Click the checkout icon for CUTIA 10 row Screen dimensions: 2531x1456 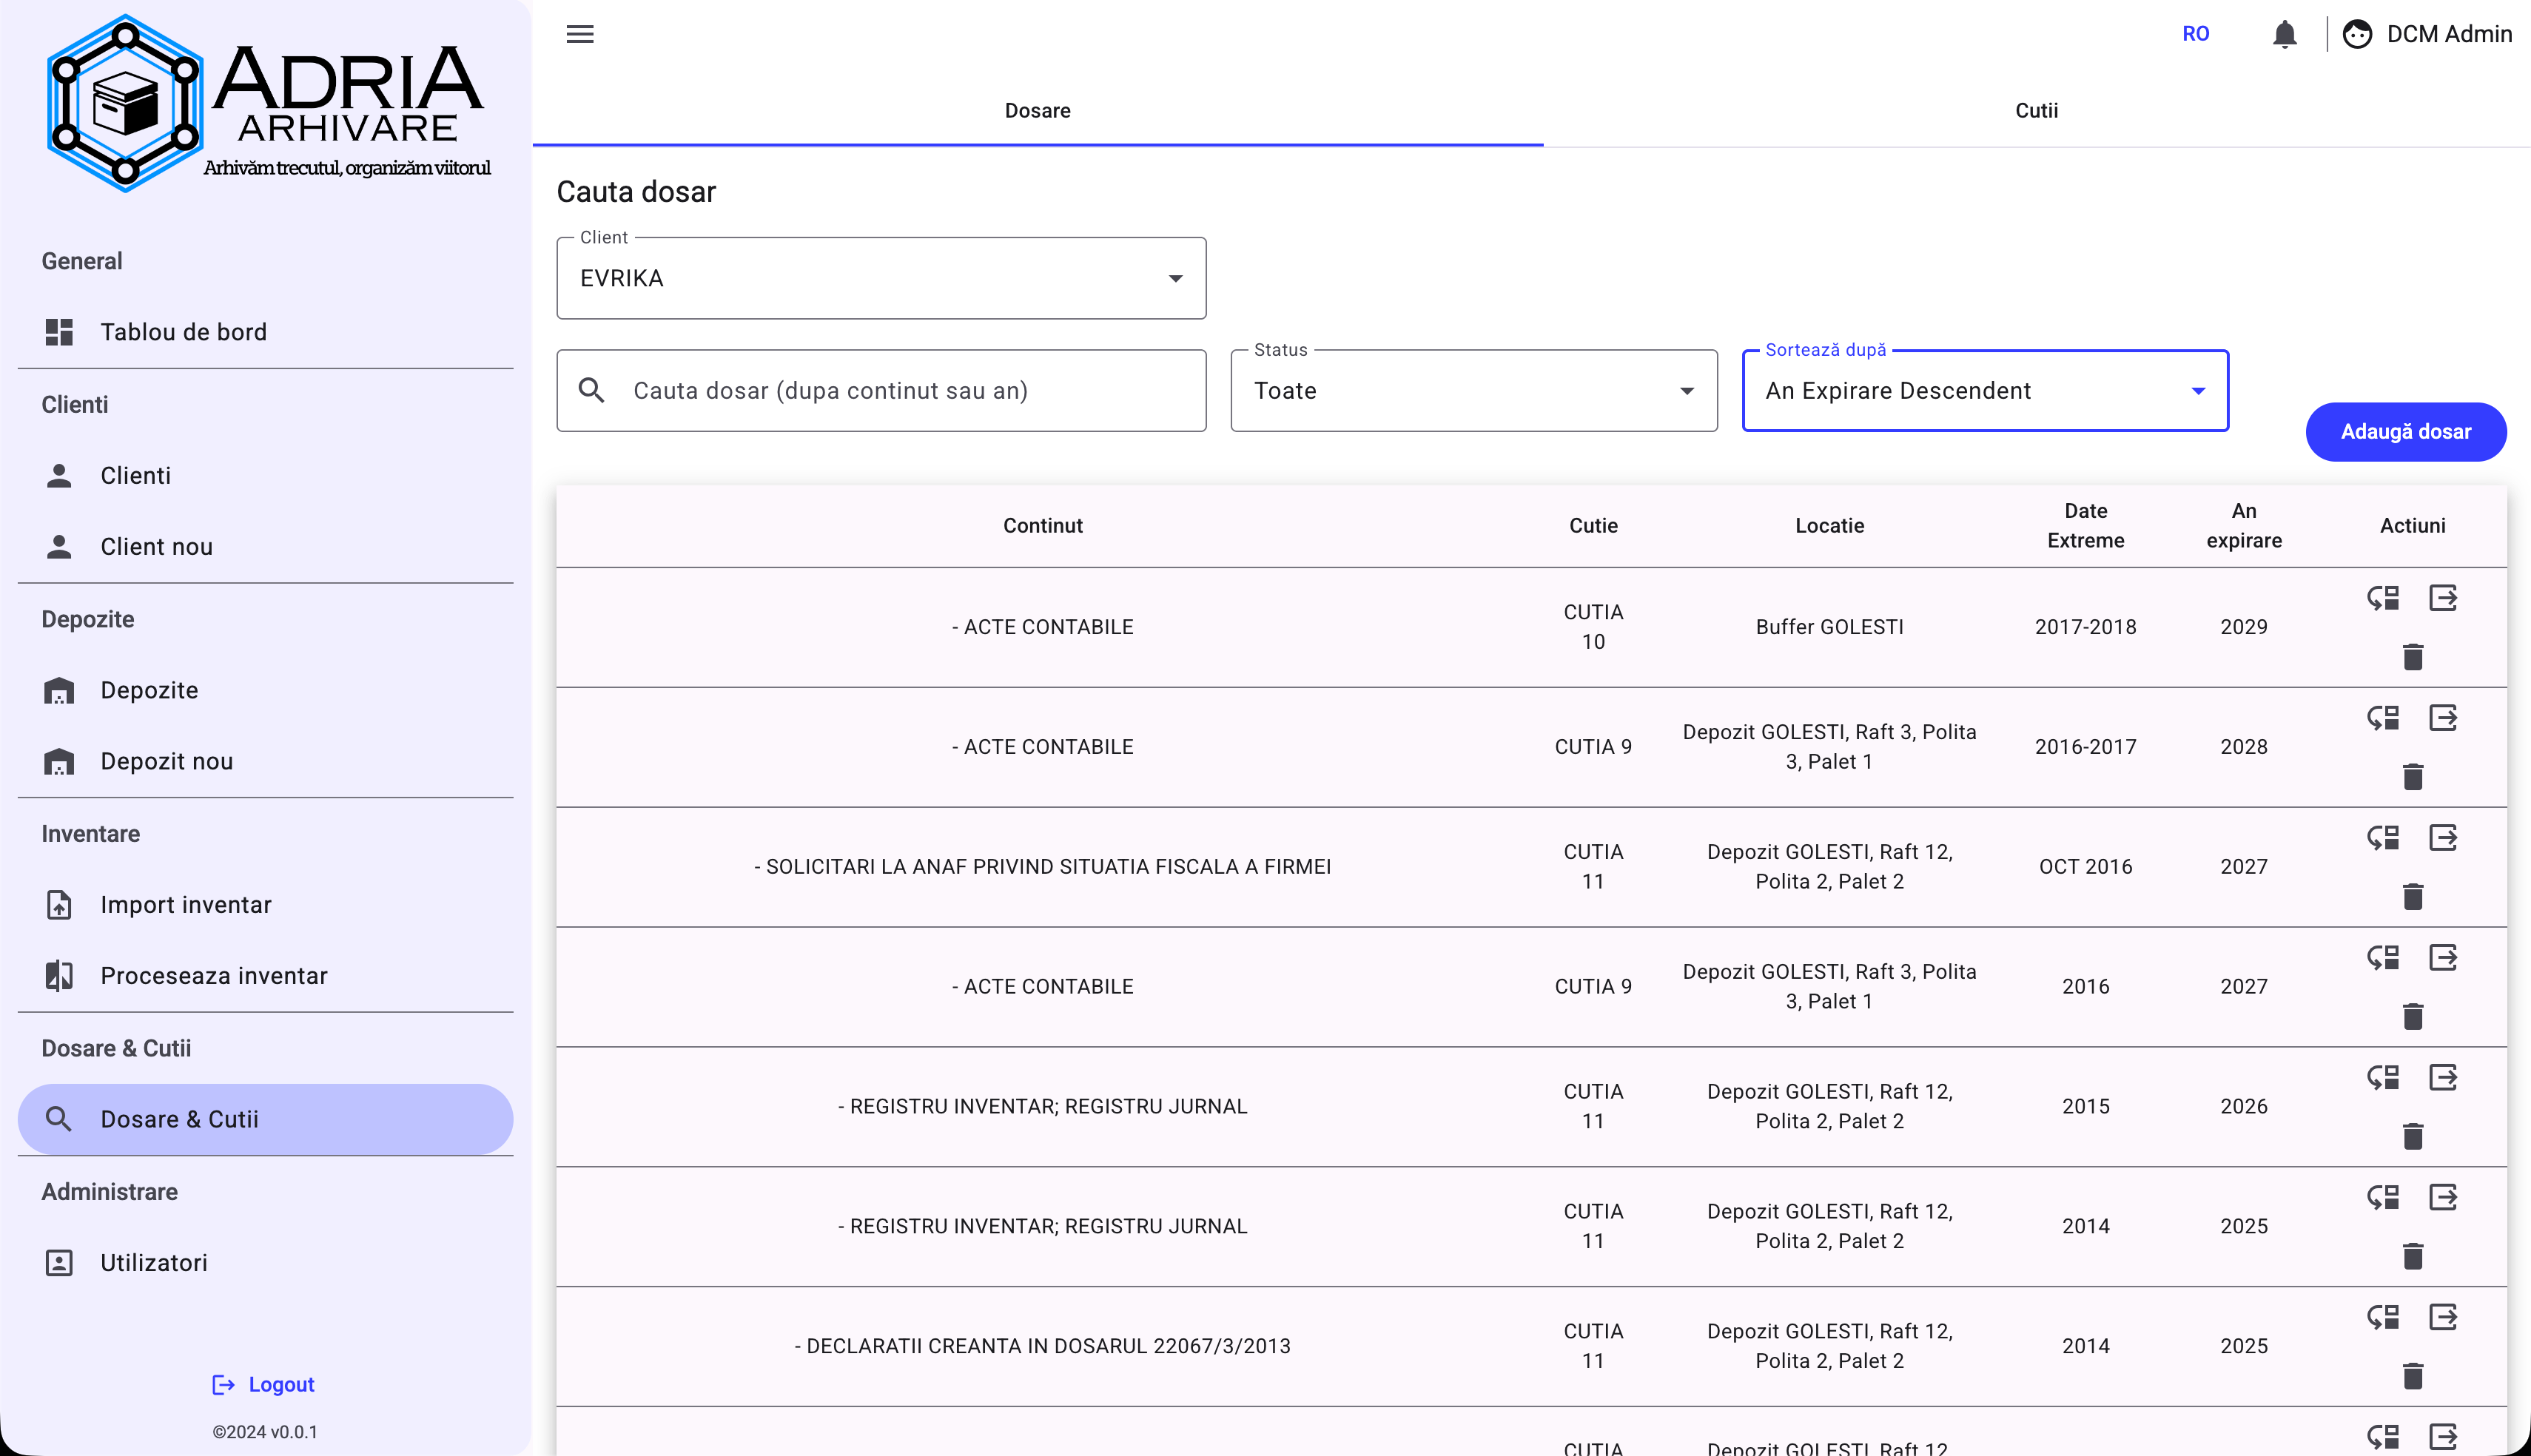point(2443,598)
